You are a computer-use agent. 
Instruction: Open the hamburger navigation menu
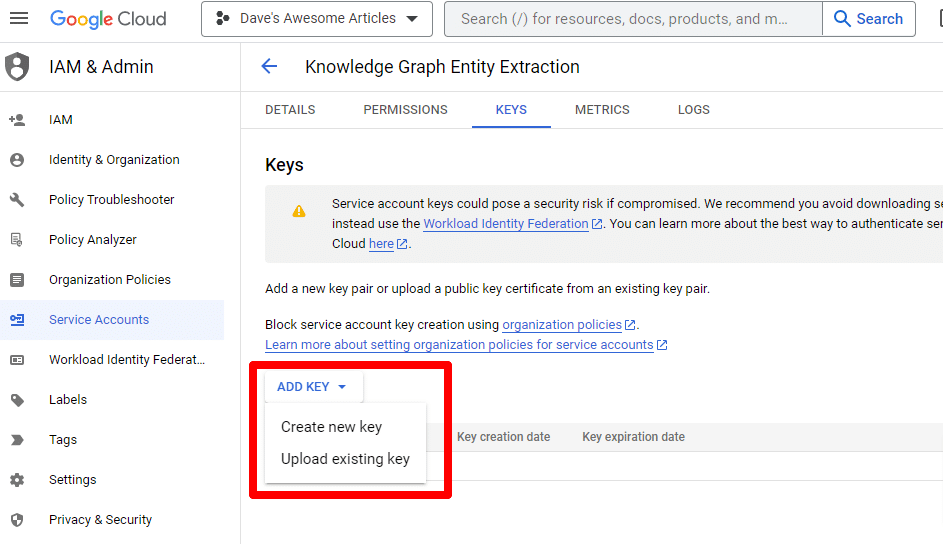[19, 19]
